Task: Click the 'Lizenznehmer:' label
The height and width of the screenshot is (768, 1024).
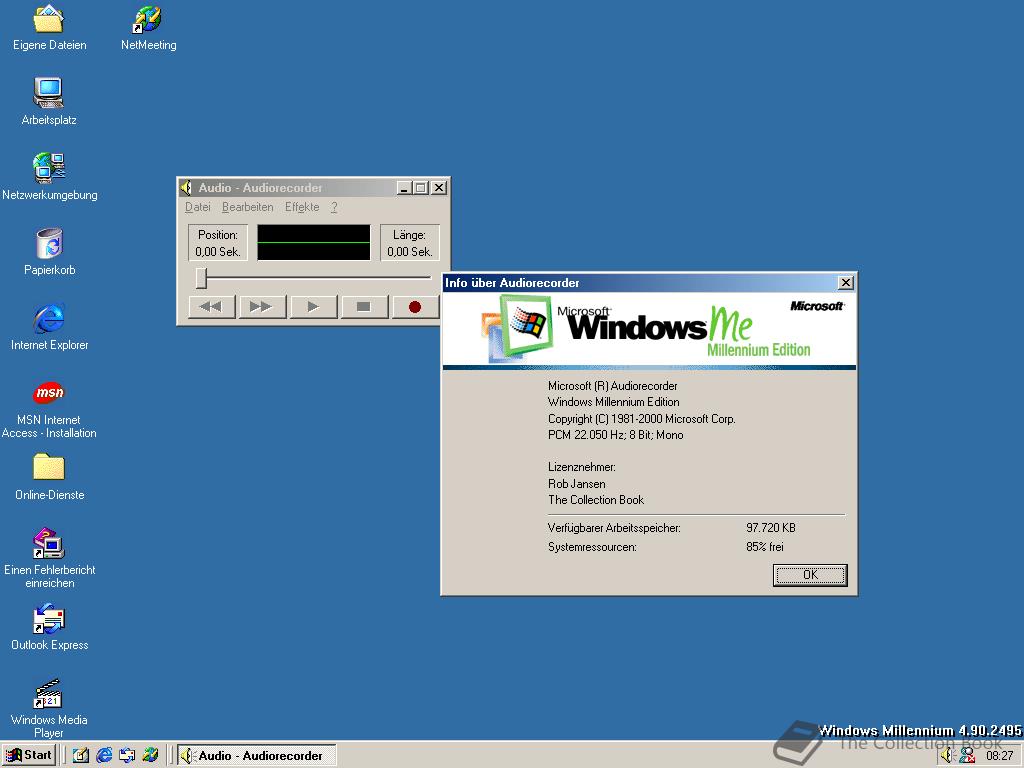Action: (x=581, y=467)
